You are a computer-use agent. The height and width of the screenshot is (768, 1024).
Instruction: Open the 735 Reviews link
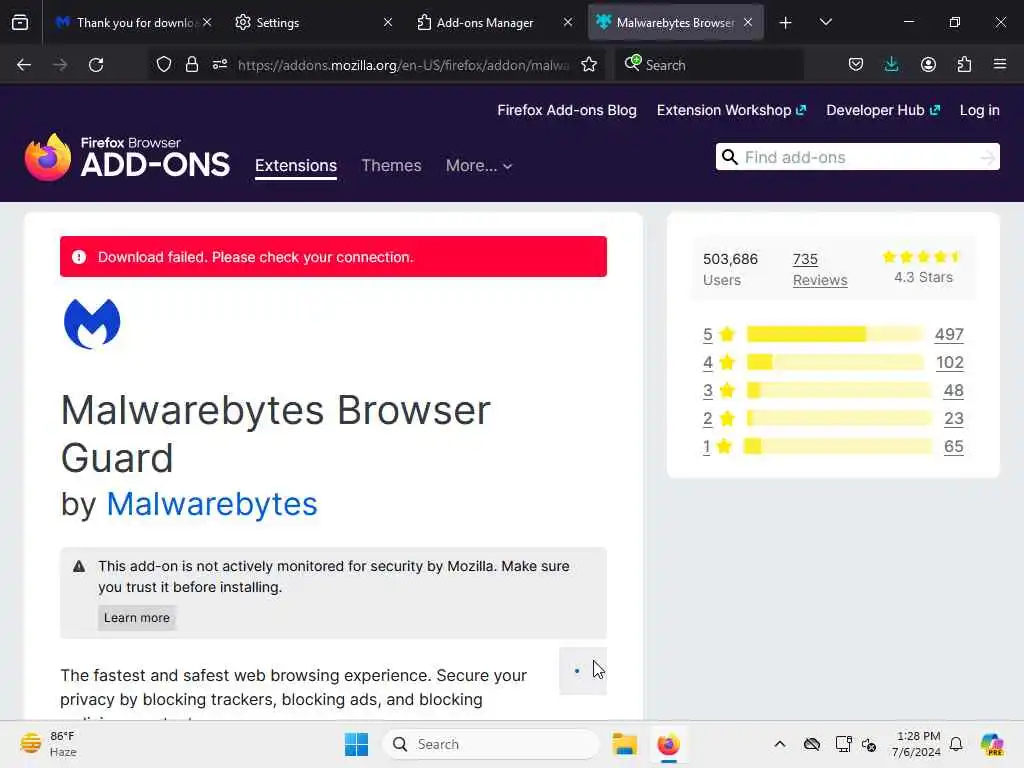[820, 269]
